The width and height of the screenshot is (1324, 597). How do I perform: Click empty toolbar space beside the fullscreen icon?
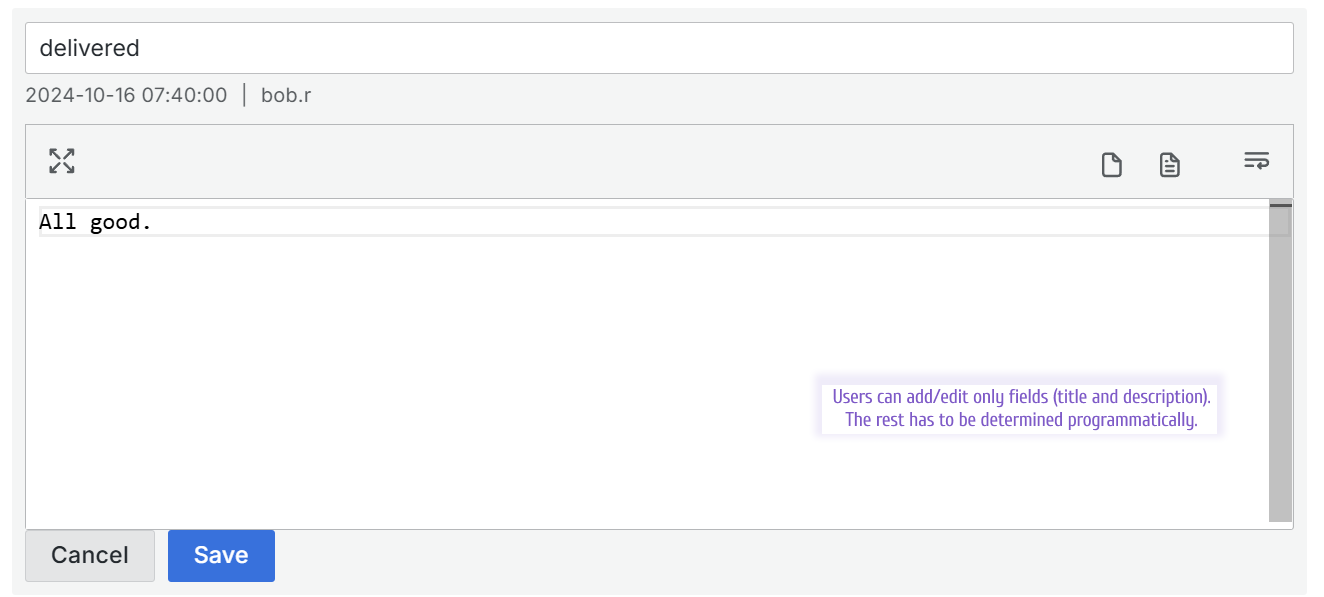click(x=500, y=161)
